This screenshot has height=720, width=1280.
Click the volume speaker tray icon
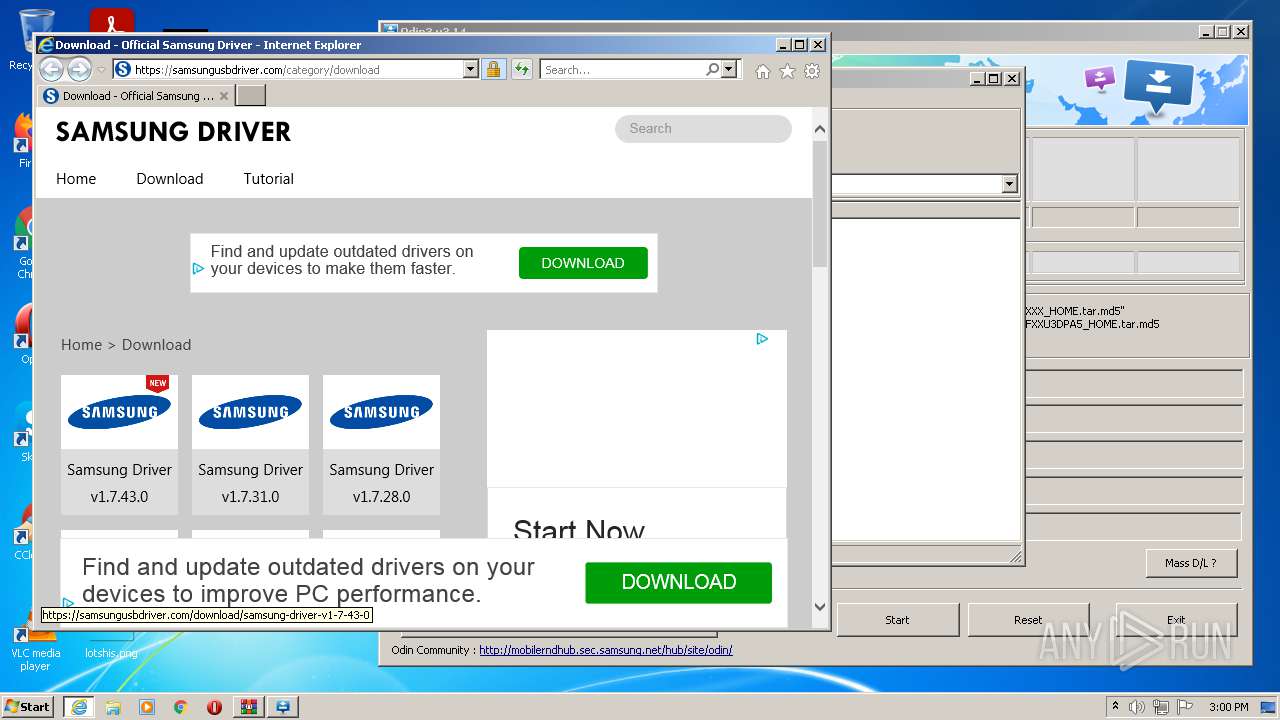point(1138,707)
